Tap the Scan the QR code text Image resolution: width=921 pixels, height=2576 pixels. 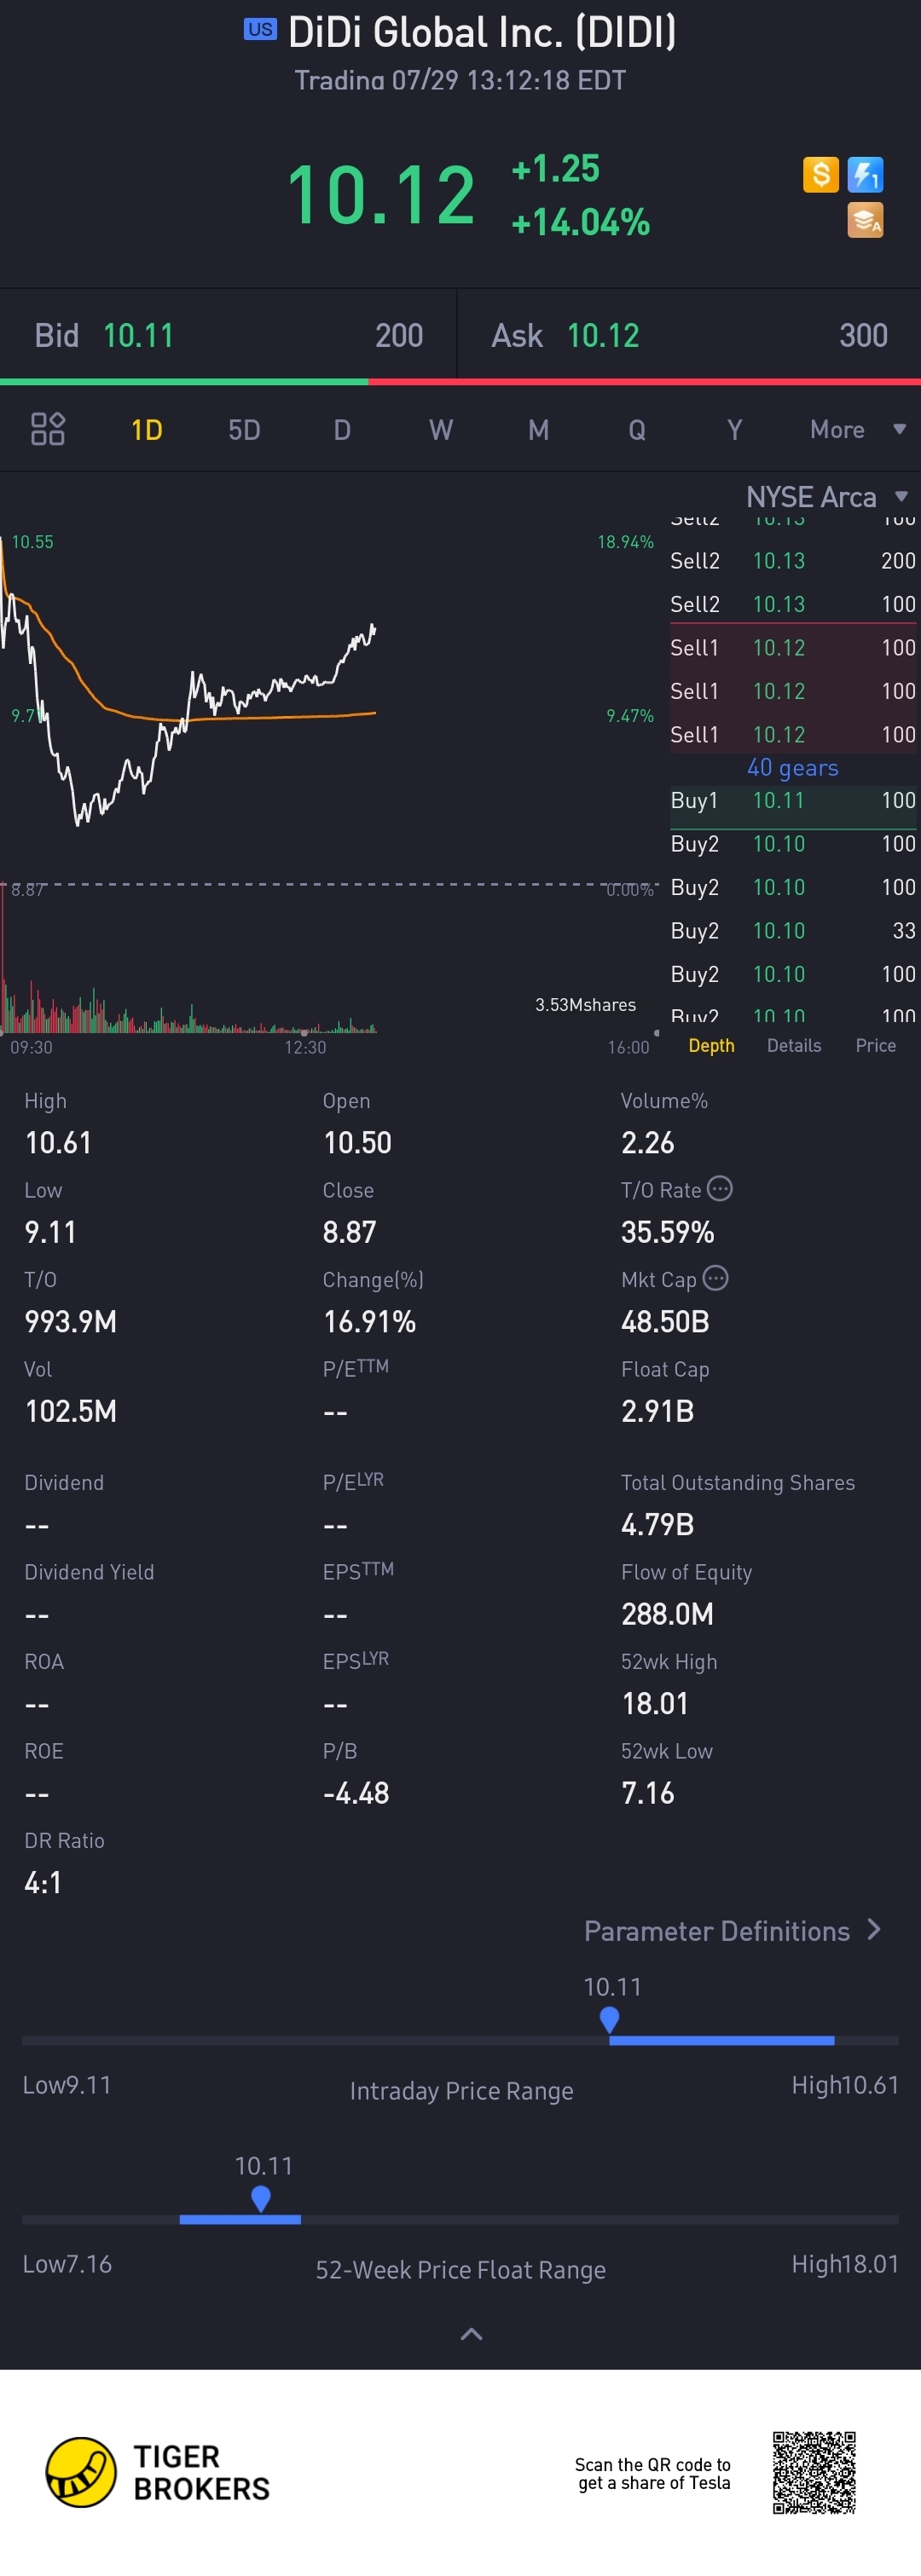click(x=653, y=2473)
